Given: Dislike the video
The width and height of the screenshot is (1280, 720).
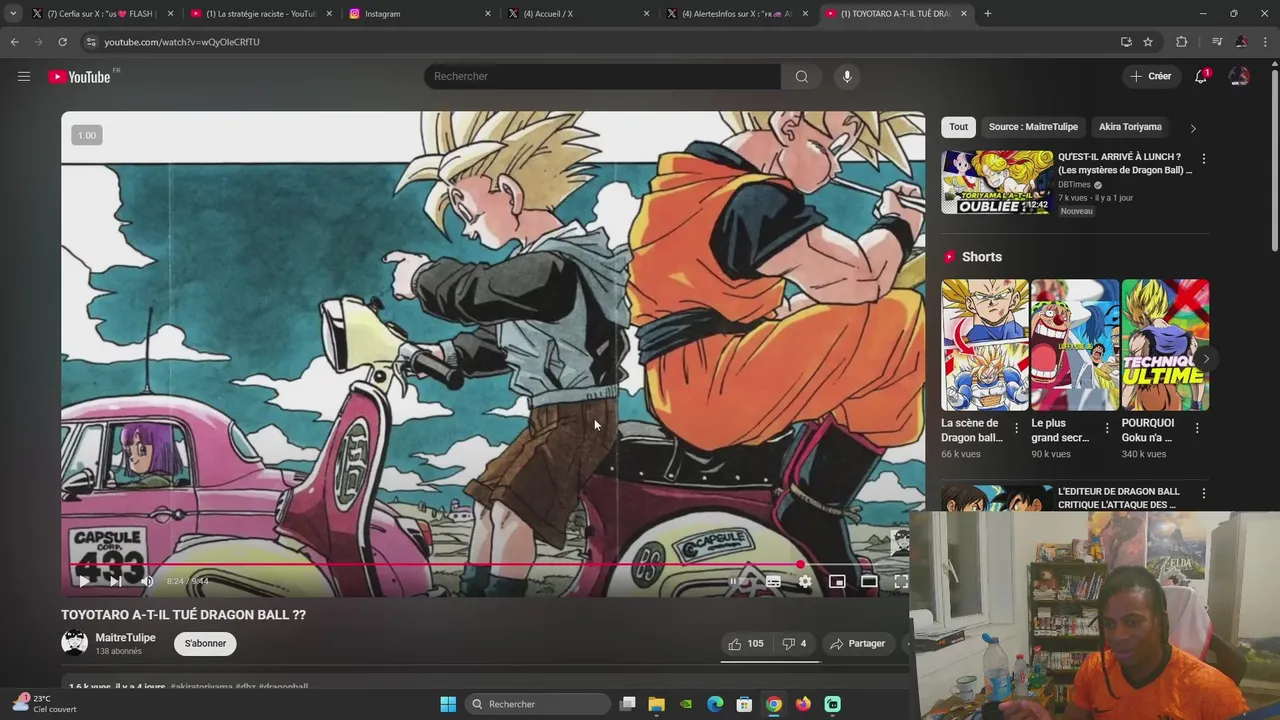Looking at the screenshot, I should (794, 644).
